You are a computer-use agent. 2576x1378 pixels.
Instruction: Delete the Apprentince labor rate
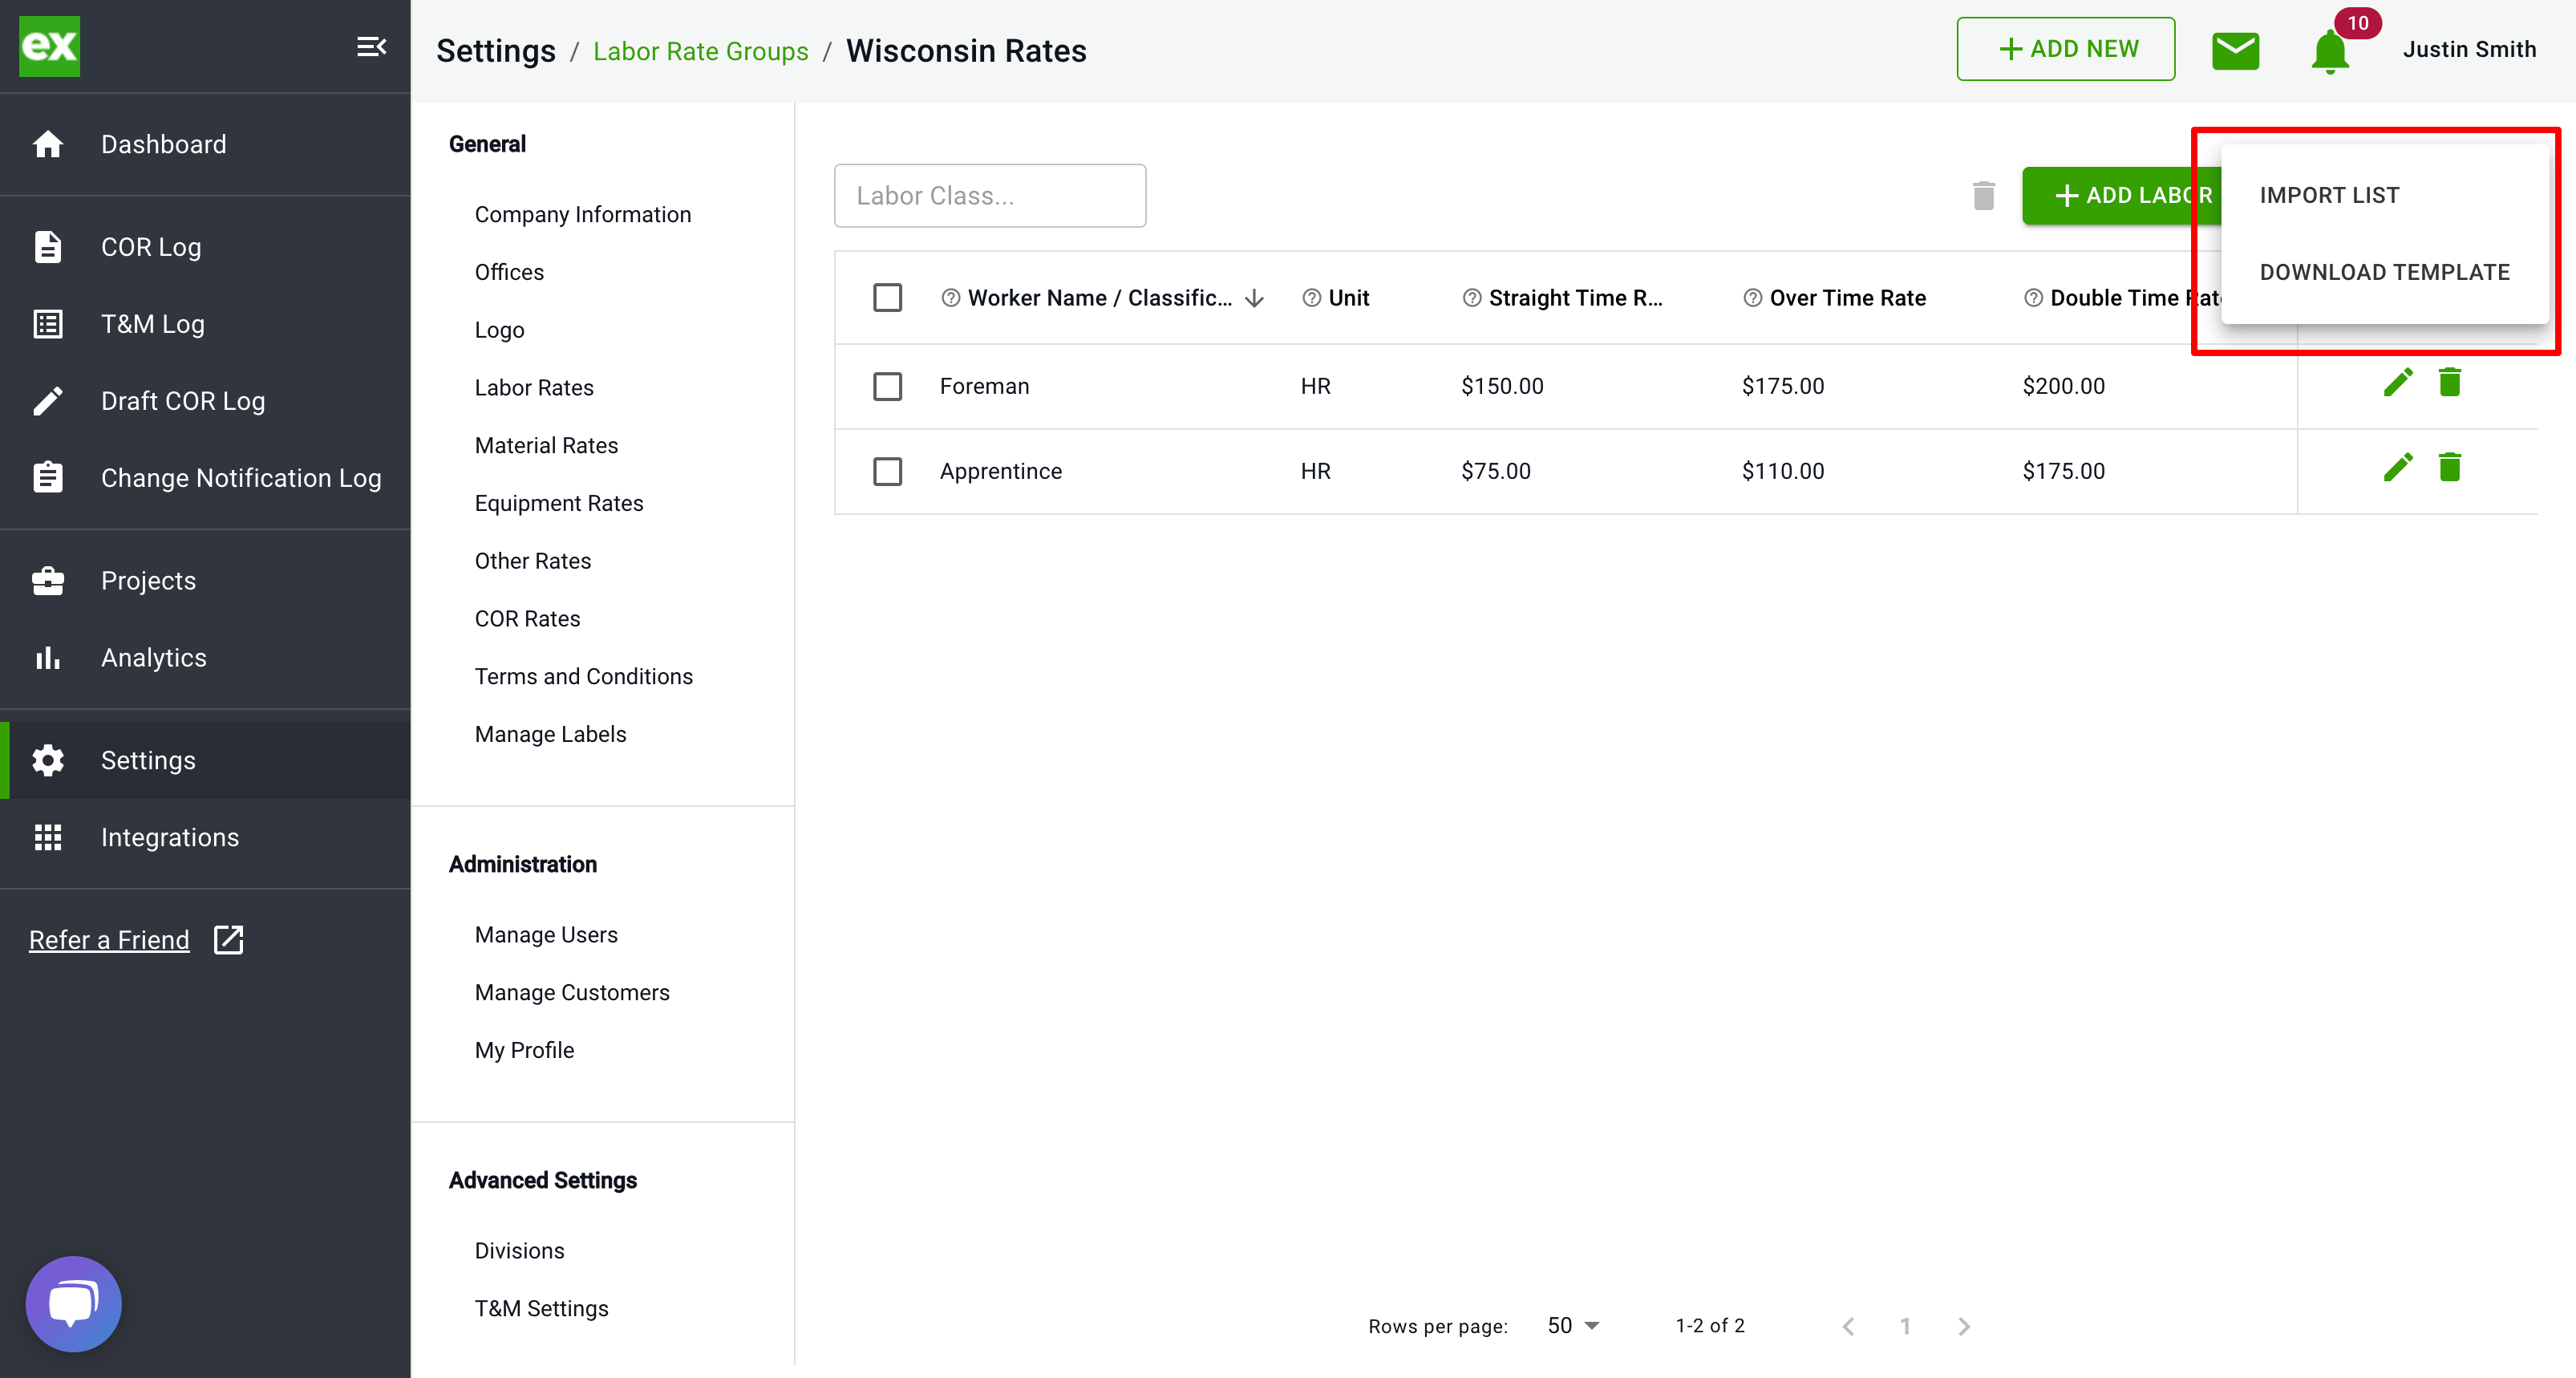[x=2449, y=467]
